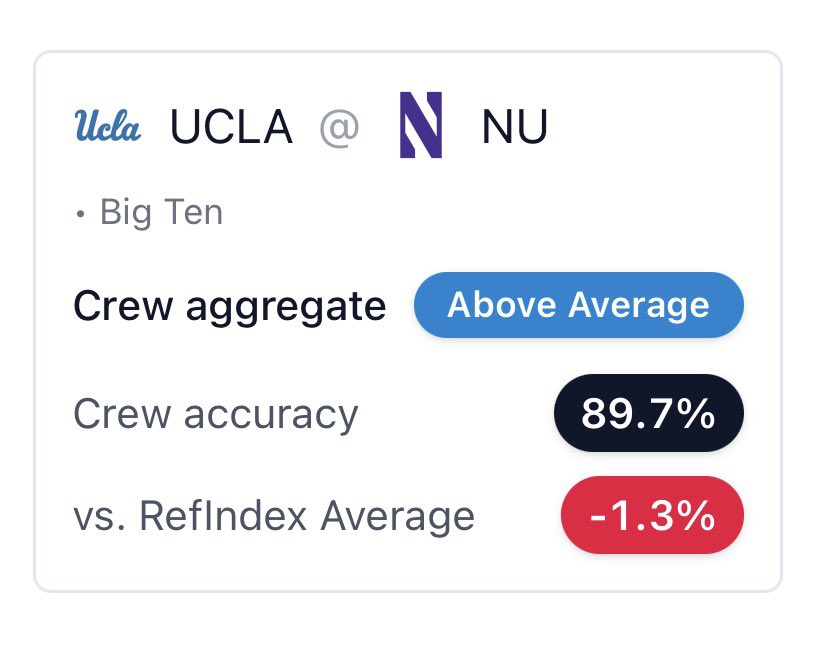Click the bullet before Big Ten
824x665 pixels.
coord(80,214)
